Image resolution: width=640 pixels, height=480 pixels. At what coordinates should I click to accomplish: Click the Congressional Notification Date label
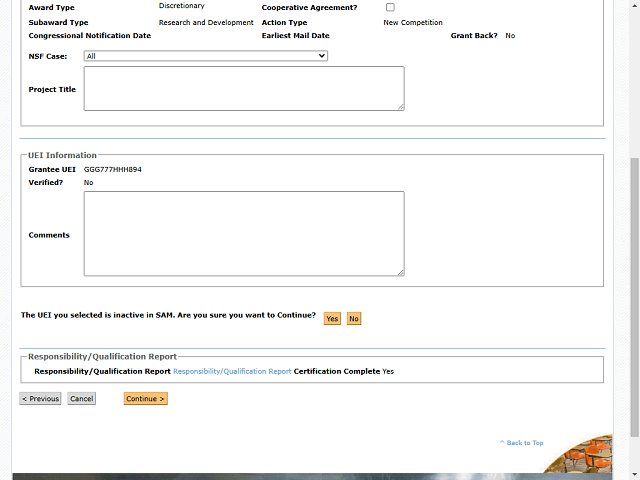point(90,36)
